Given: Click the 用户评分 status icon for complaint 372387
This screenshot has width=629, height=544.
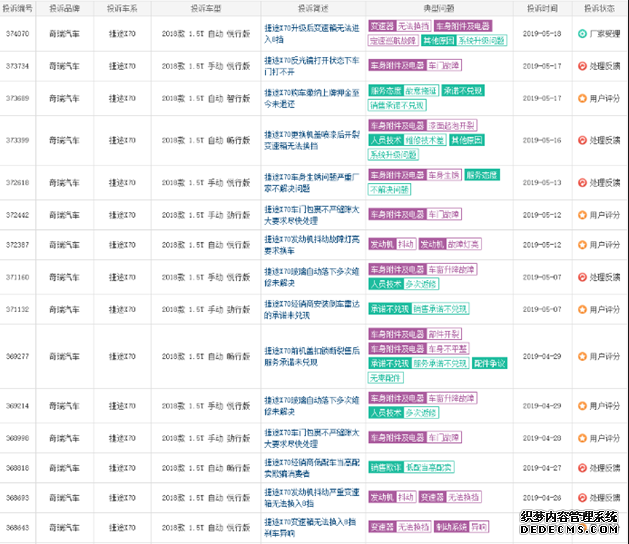Looking at the screenshot, I should pos(582,245).
